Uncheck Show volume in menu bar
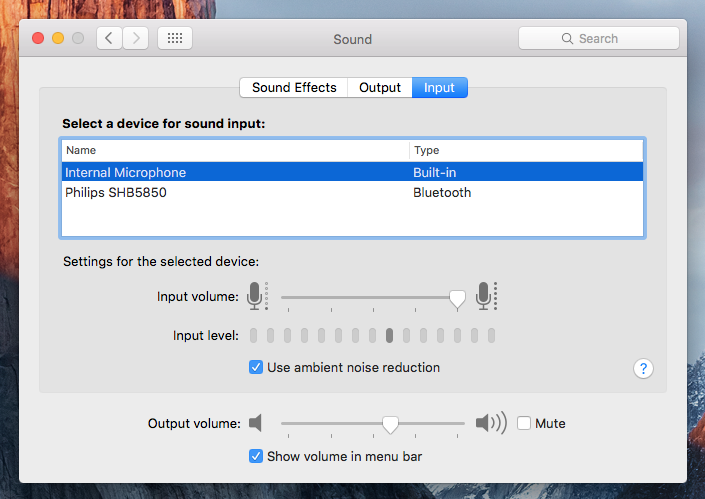705x499 pixels. tap(256, 456)
